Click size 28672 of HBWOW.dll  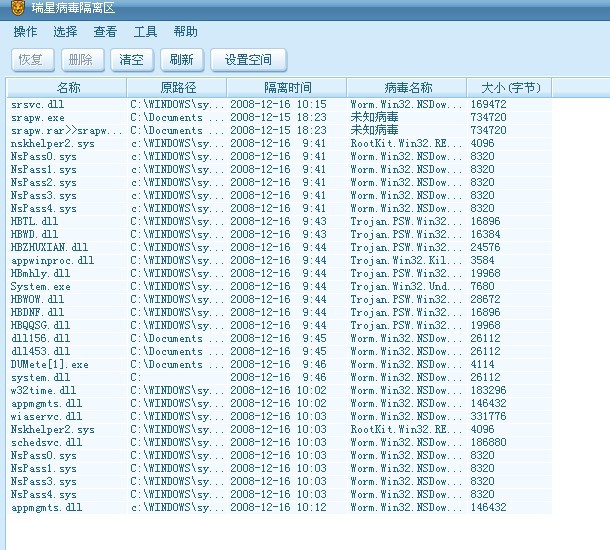point(485,299)
